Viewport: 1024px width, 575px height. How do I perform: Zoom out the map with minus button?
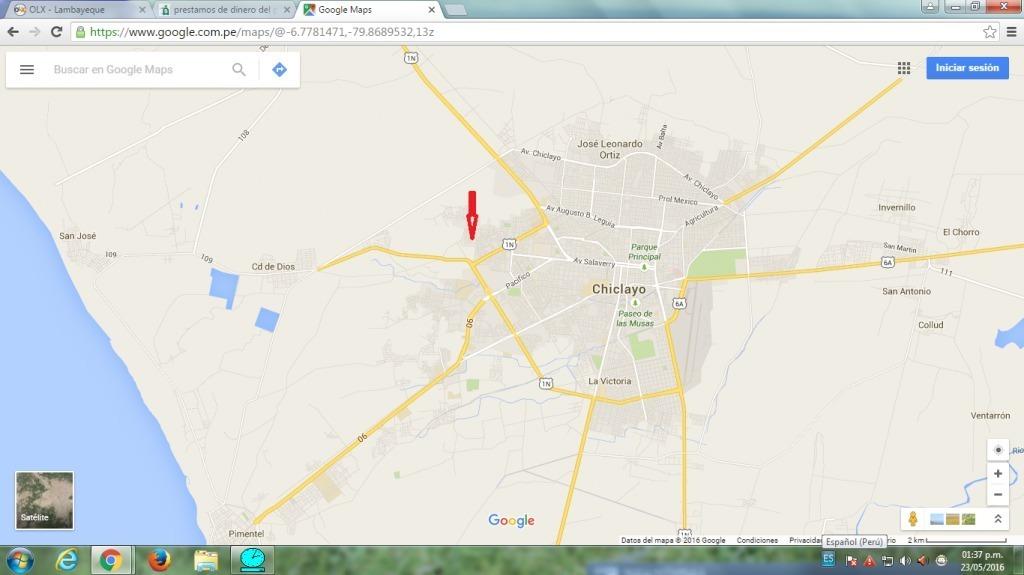pos(998,495)
